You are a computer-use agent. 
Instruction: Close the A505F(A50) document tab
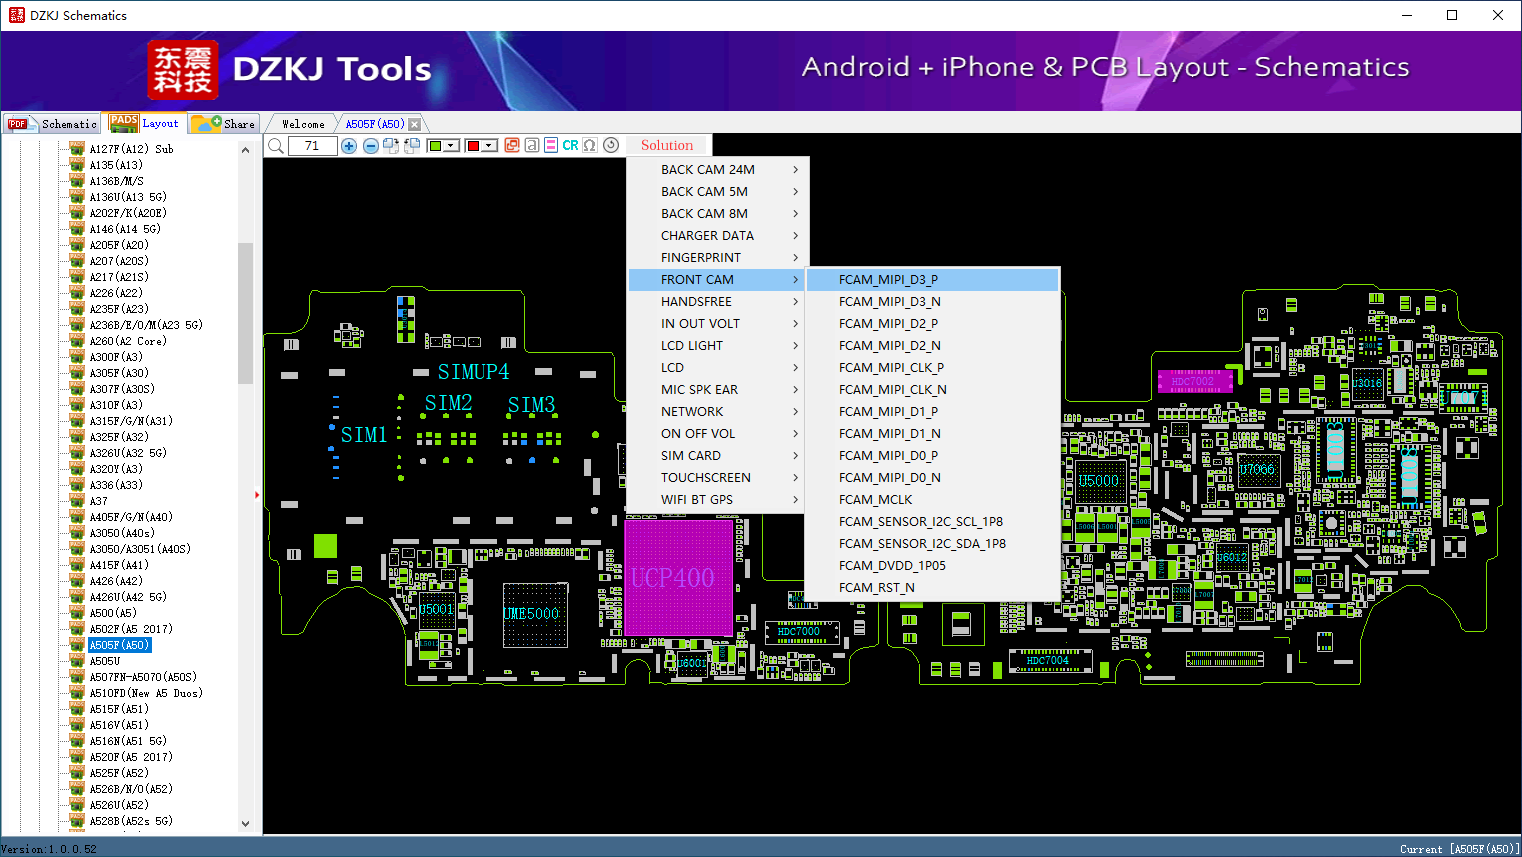tap(415, 124)
